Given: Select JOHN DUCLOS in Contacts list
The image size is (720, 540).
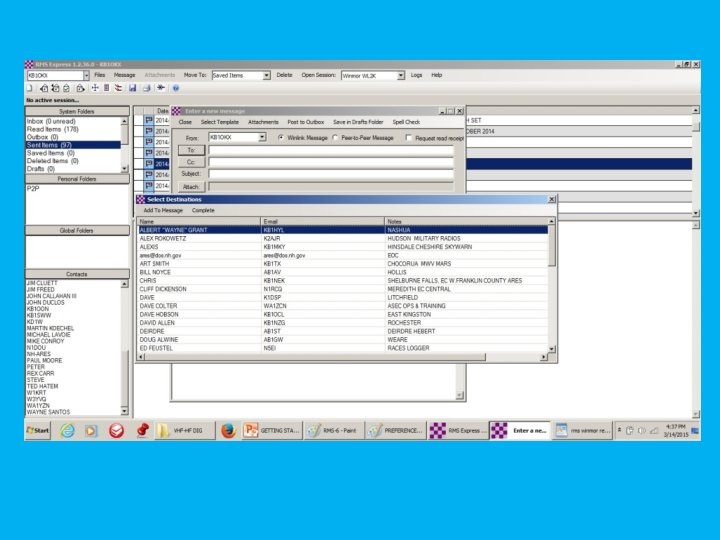Looking at the screenshot, I should tap(45, 303).
